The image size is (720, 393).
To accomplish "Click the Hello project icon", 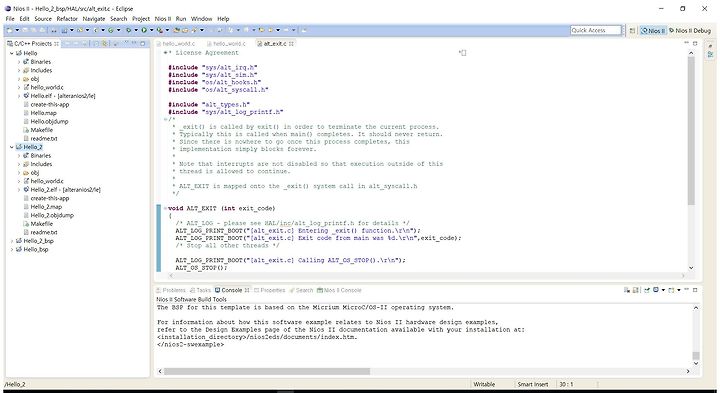I will click(19, 53).
